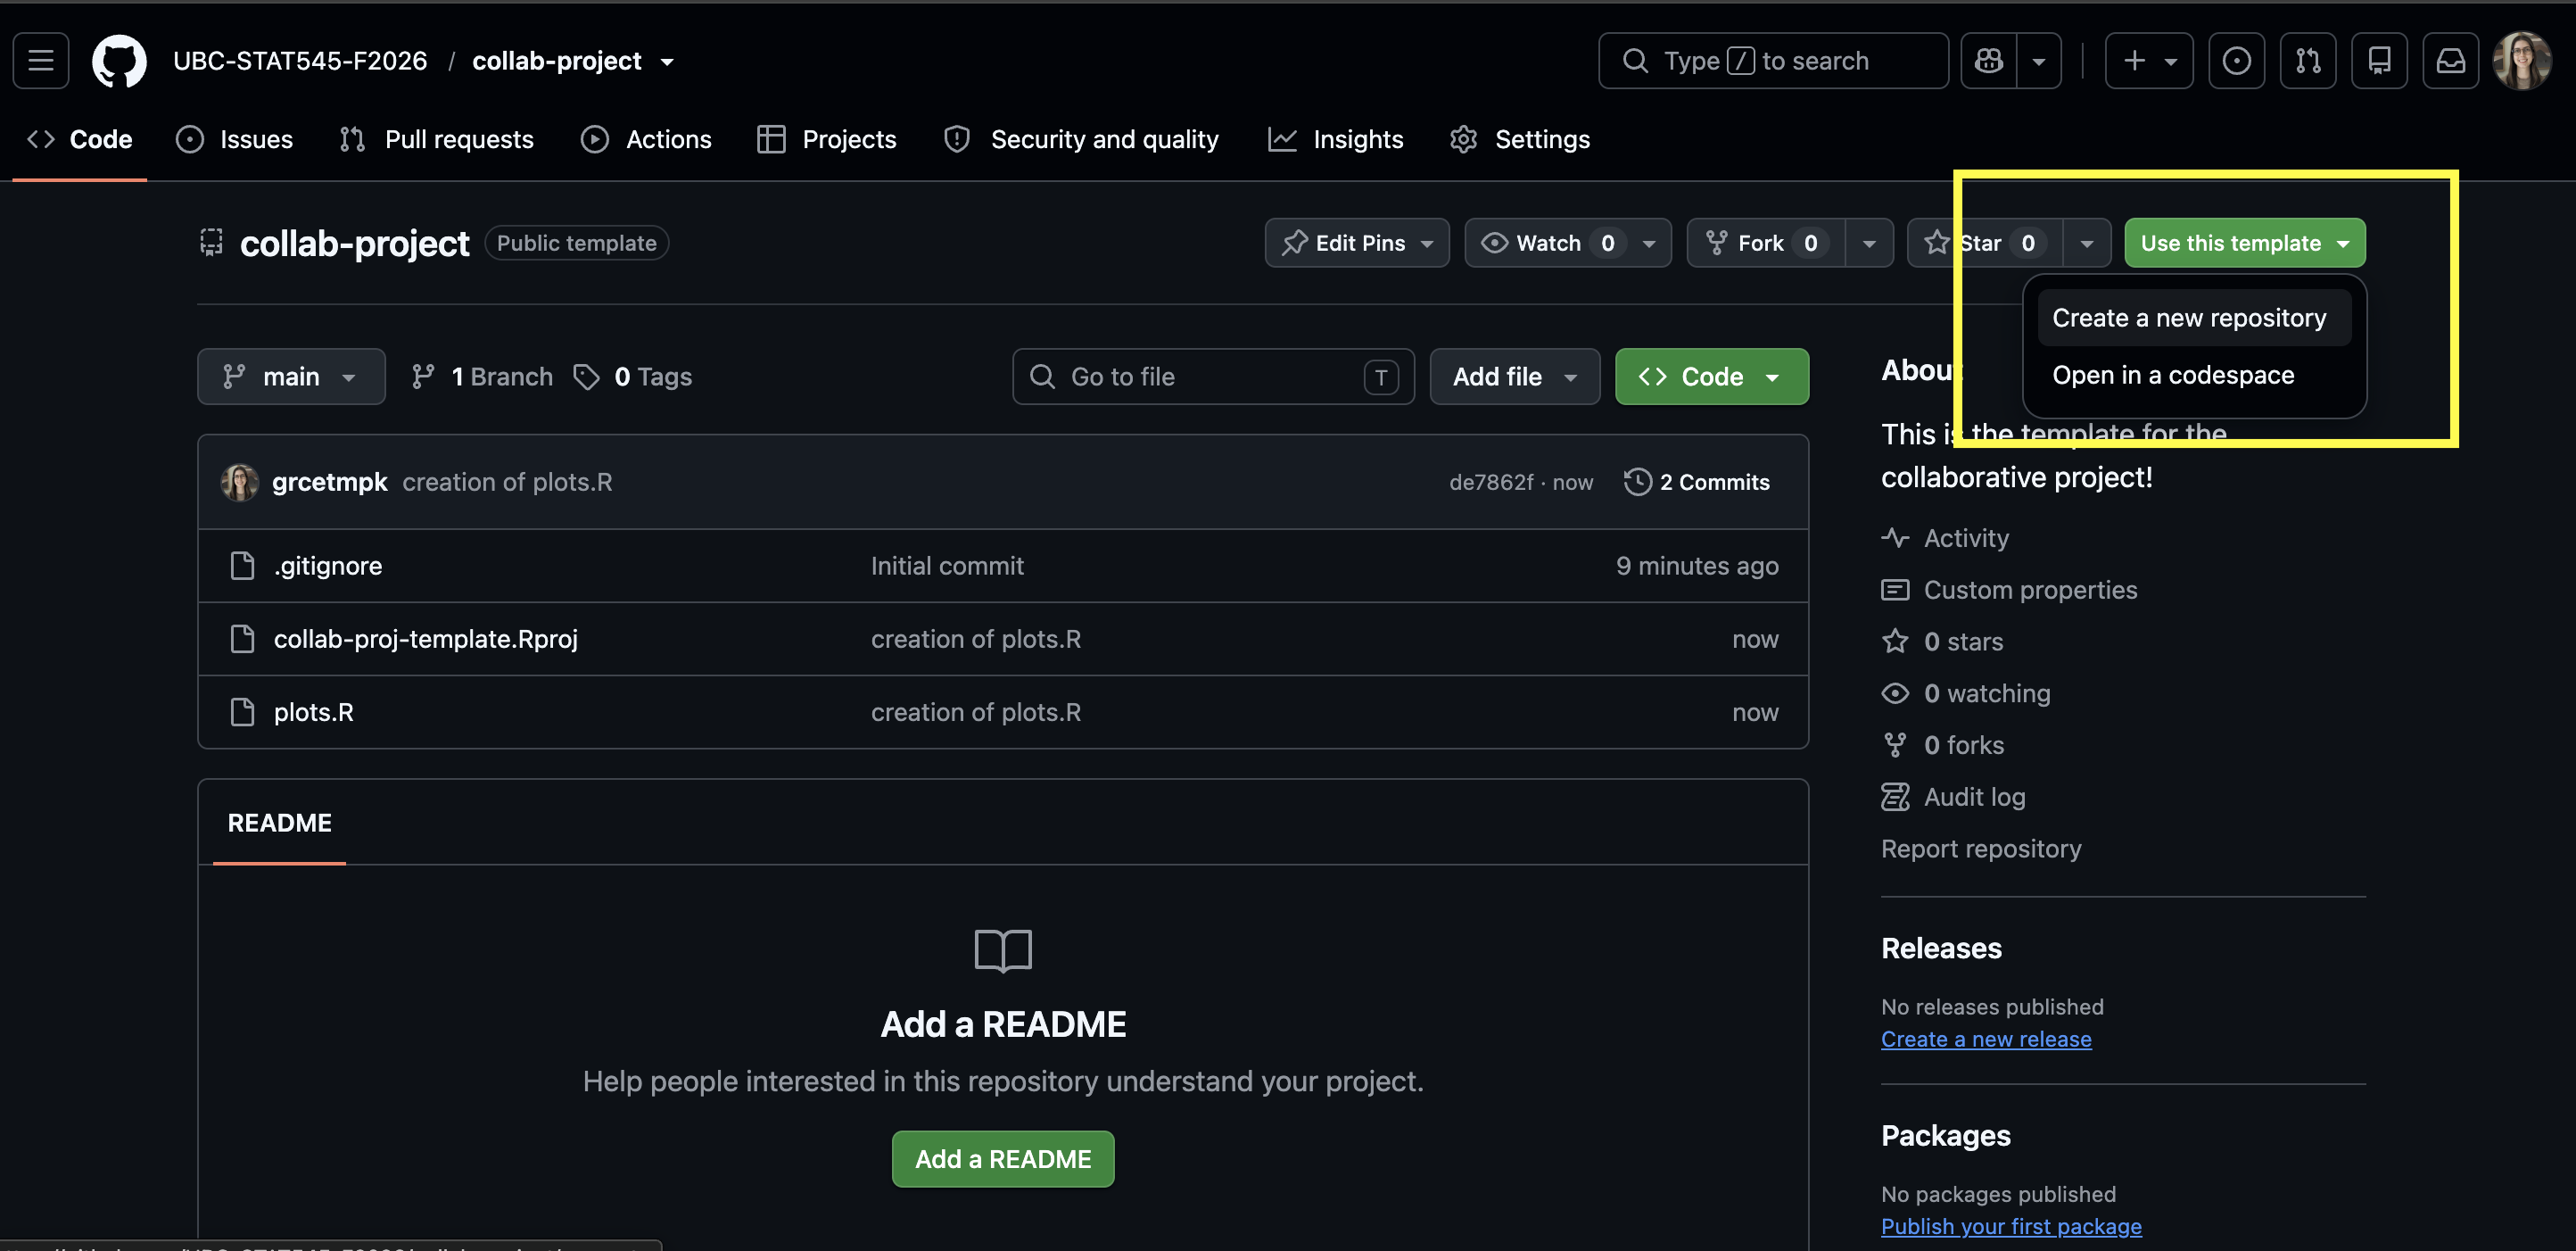Switch to the Issues tab
The width and height of the screenshot is (2576, 1251).
[235, 139]
